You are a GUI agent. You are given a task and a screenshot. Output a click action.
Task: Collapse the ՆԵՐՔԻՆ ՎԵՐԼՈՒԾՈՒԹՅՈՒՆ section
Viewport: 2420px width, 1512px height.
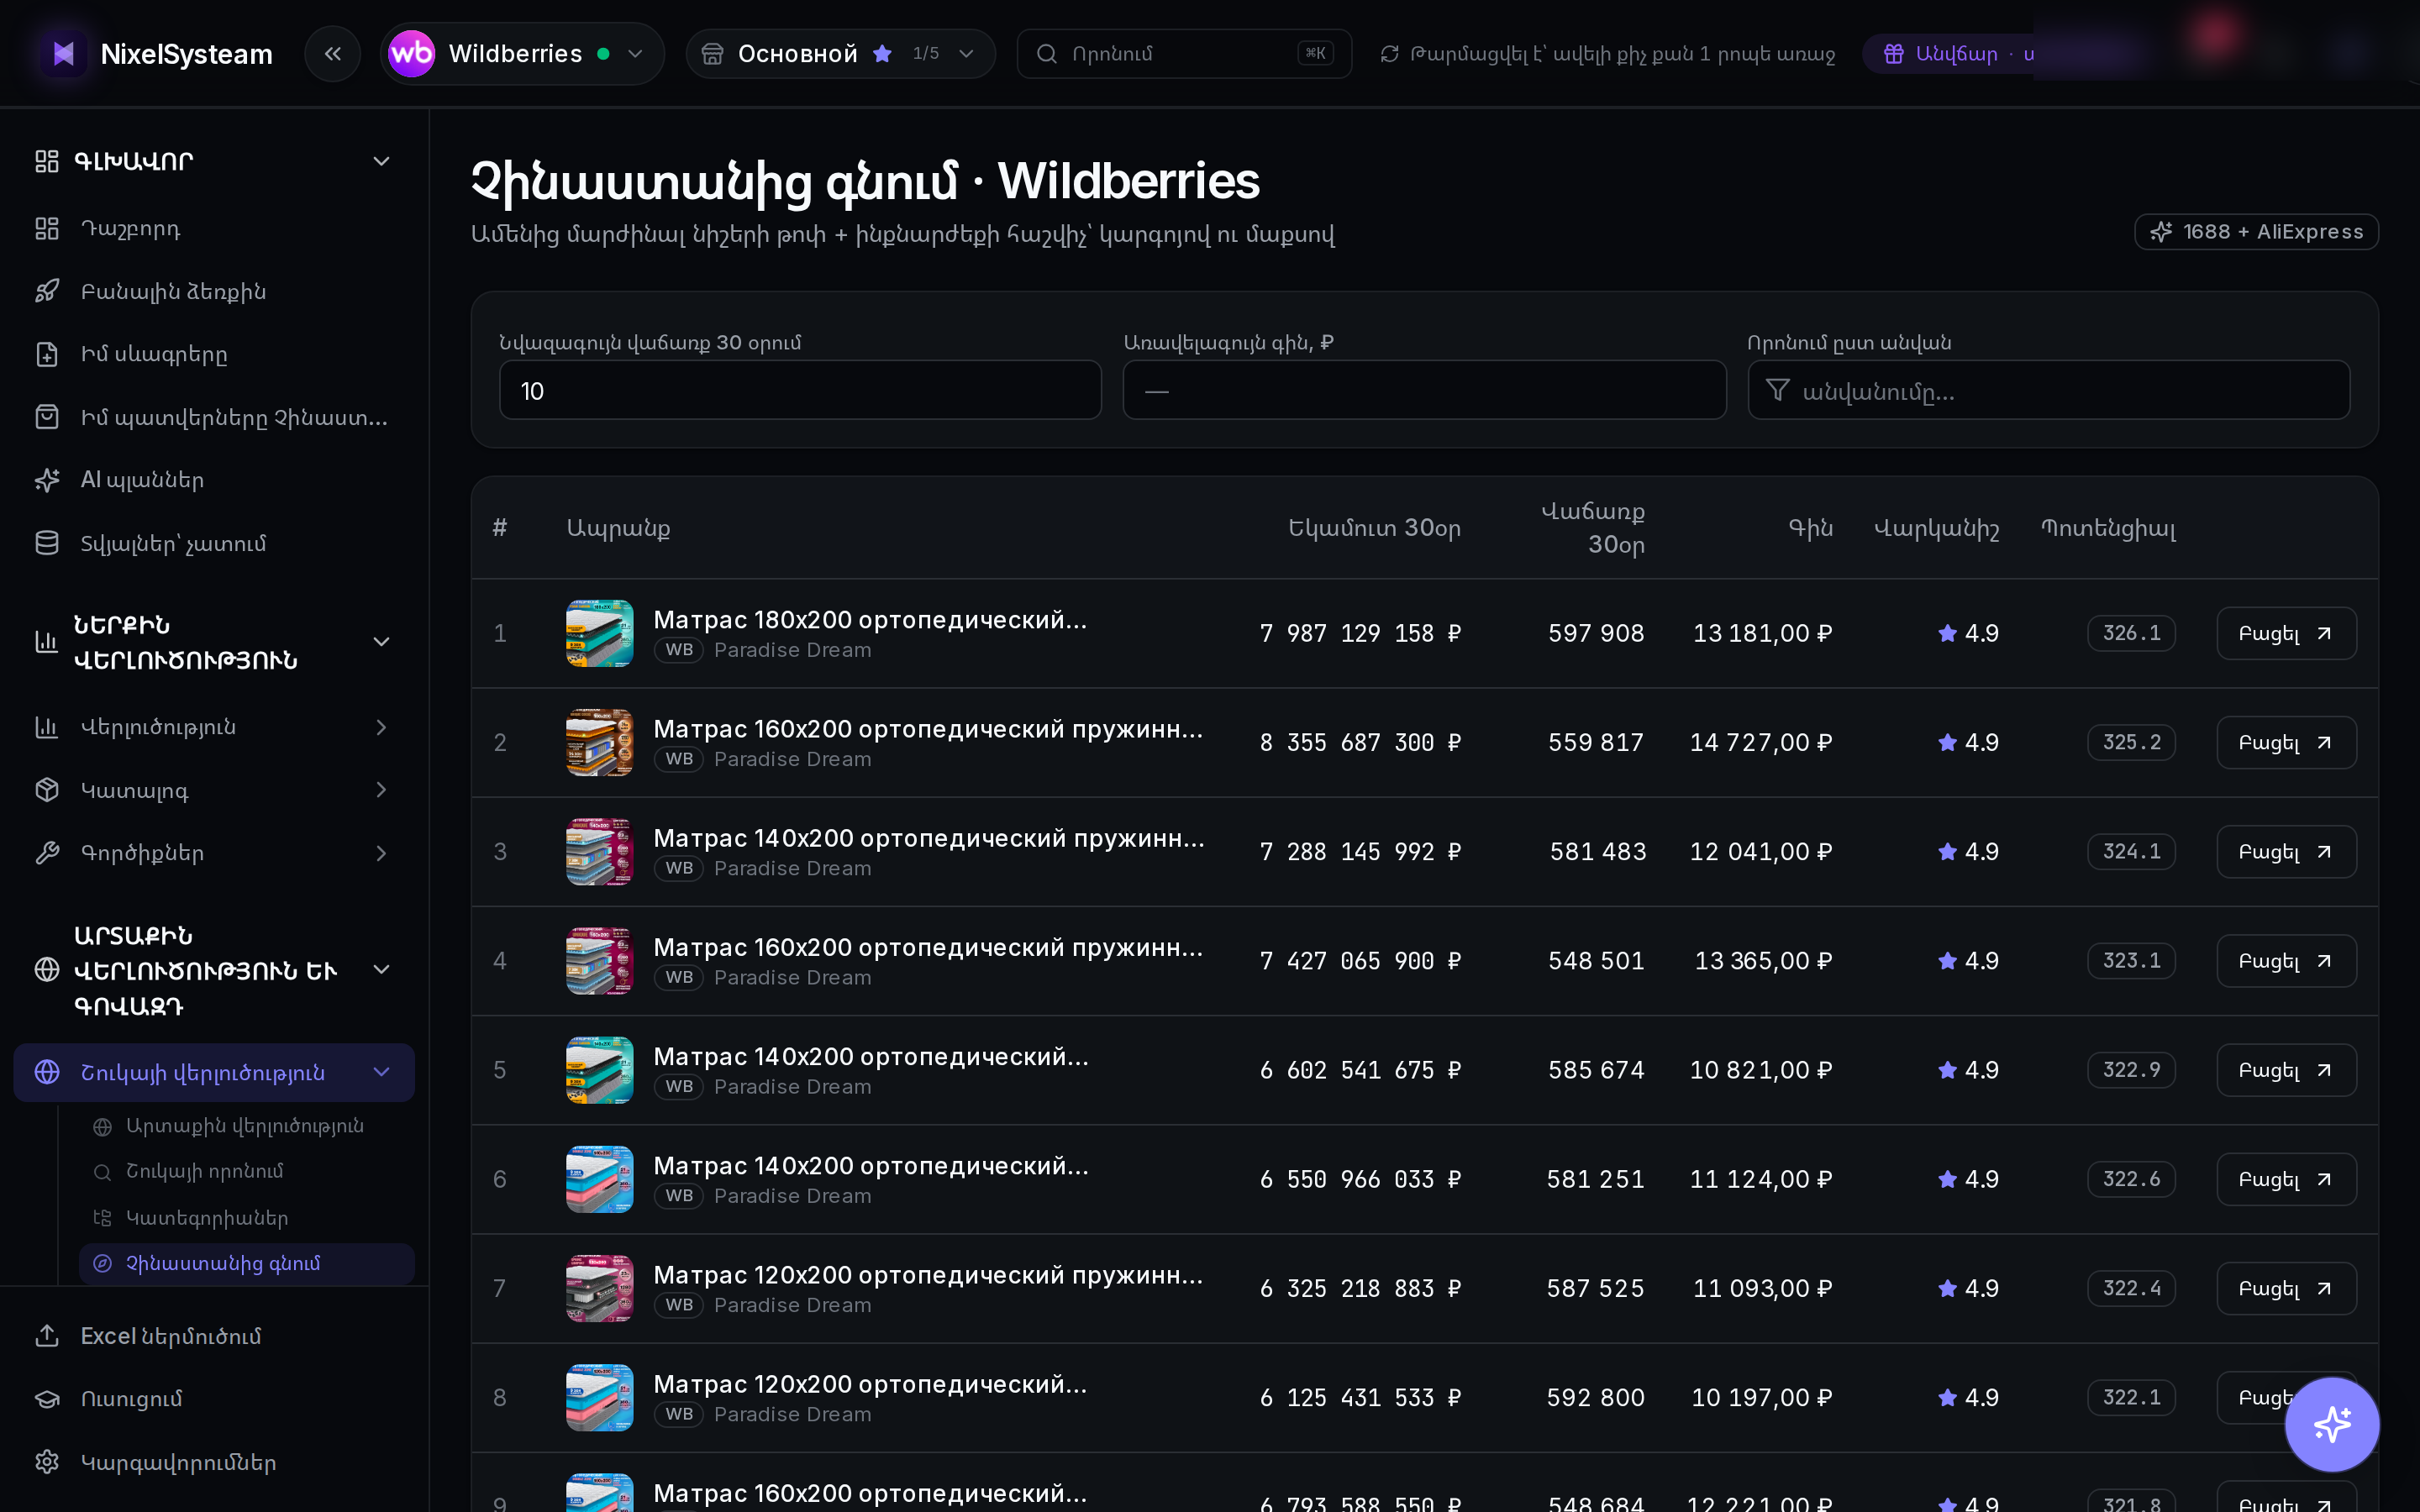(x=381, y=642)
